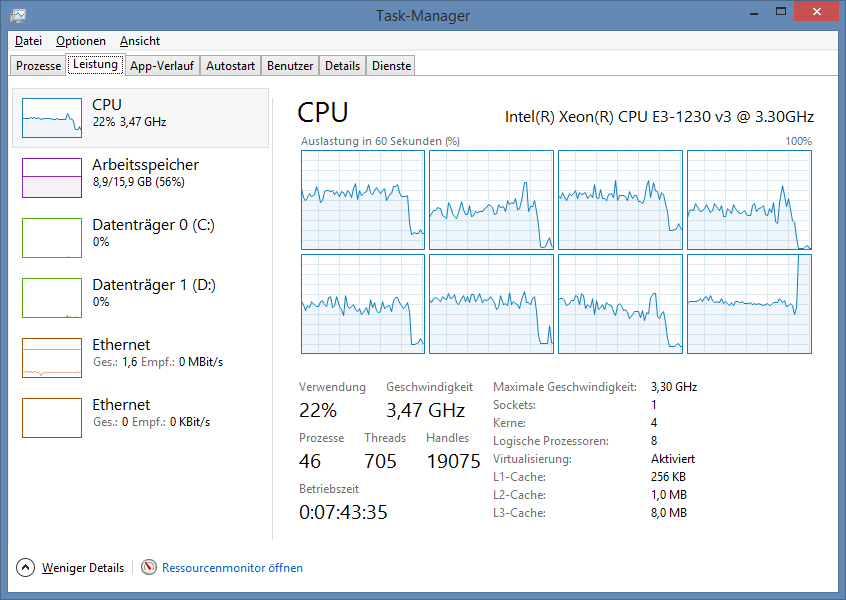Select the CPU usage thumbnail graph

[52, 118]
